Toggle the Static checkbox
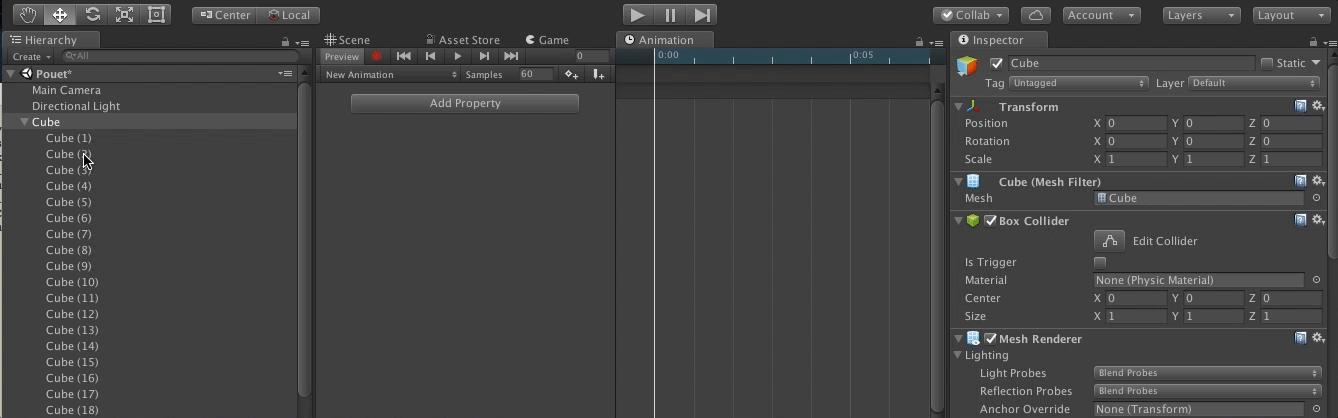Screen dimensions: 1338x418 (x=1267, y=63)
